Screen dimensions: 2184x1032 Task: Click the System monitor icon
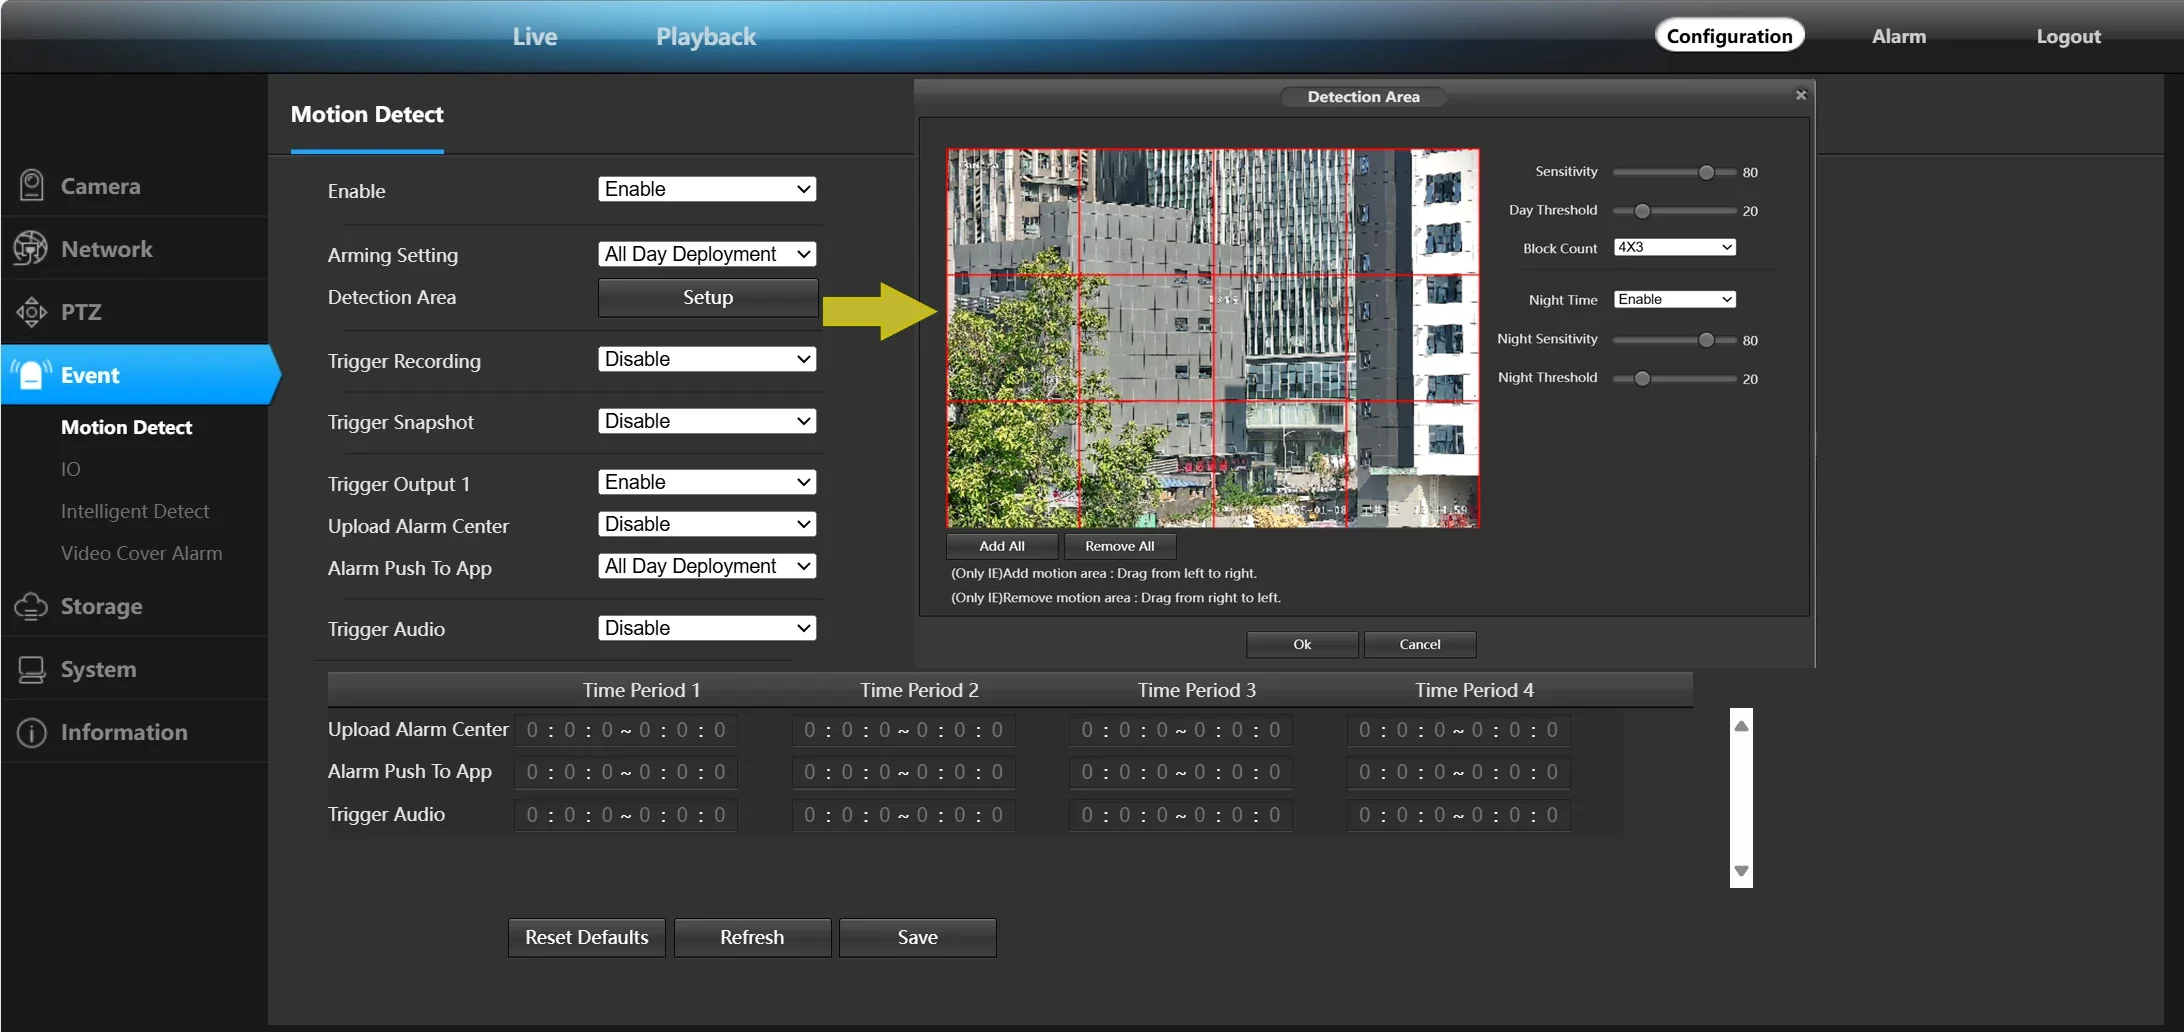click(x=31, y=669)
